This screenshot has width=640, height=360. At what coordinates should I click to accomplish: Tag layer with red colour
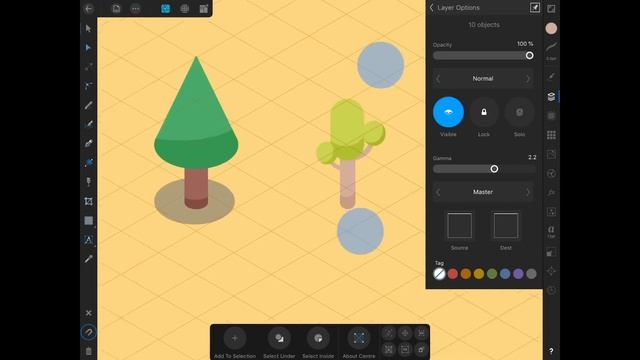click(x=453, y=274)
